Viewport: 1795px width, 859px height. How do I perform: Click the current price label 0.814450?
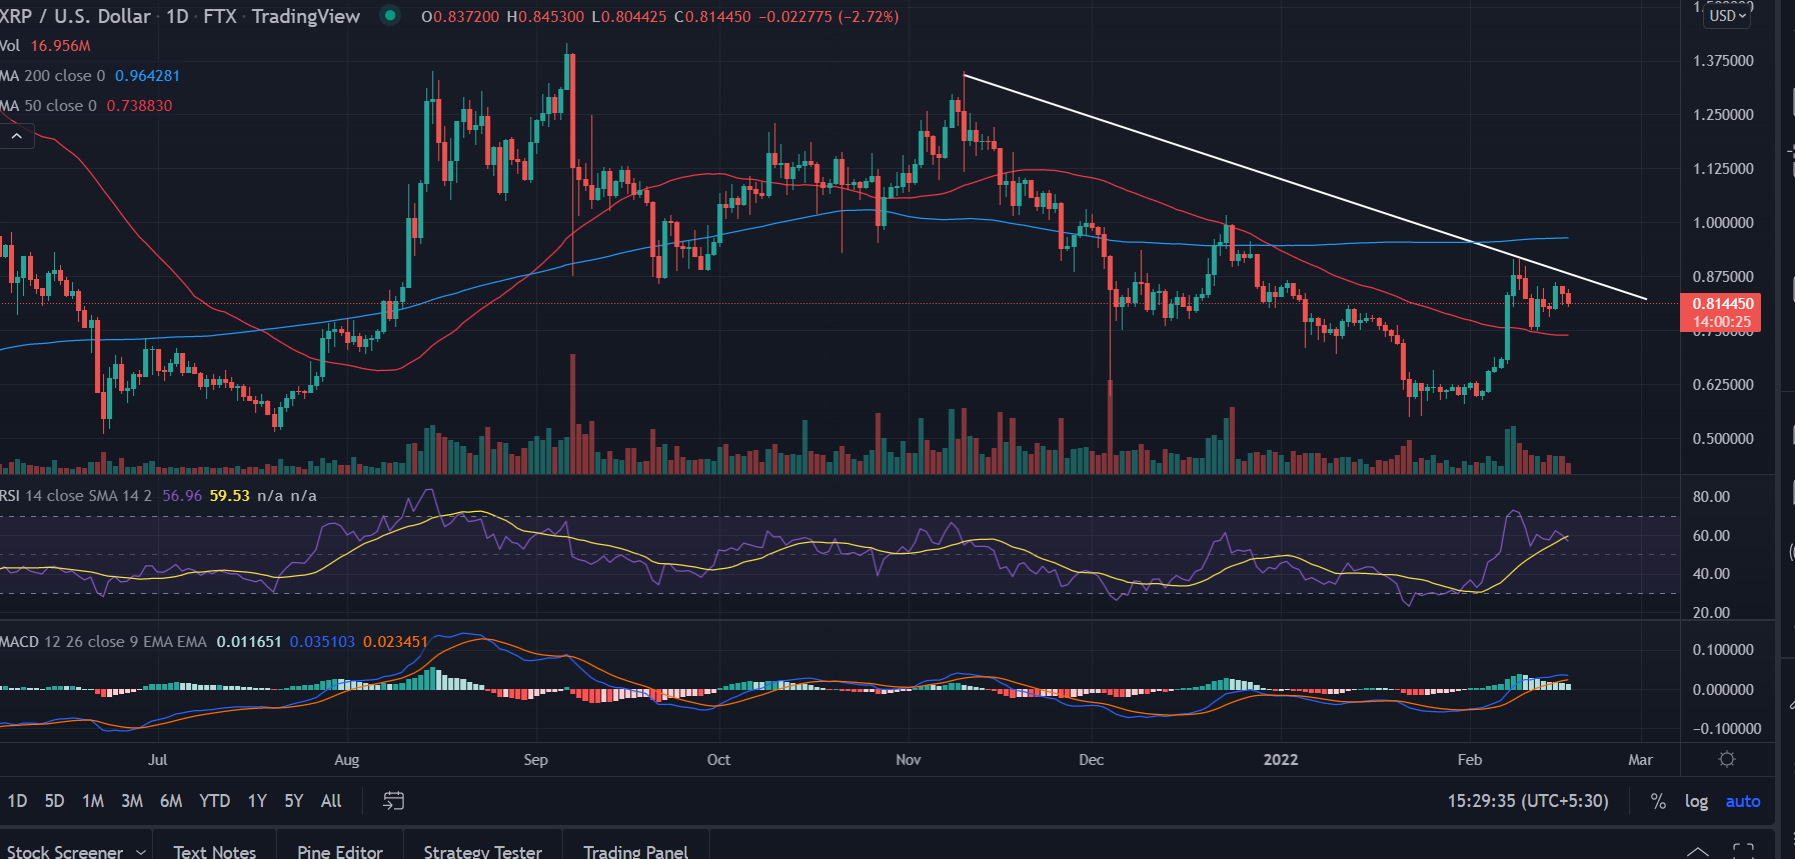pyautogui.click(x=1722, y=304)
